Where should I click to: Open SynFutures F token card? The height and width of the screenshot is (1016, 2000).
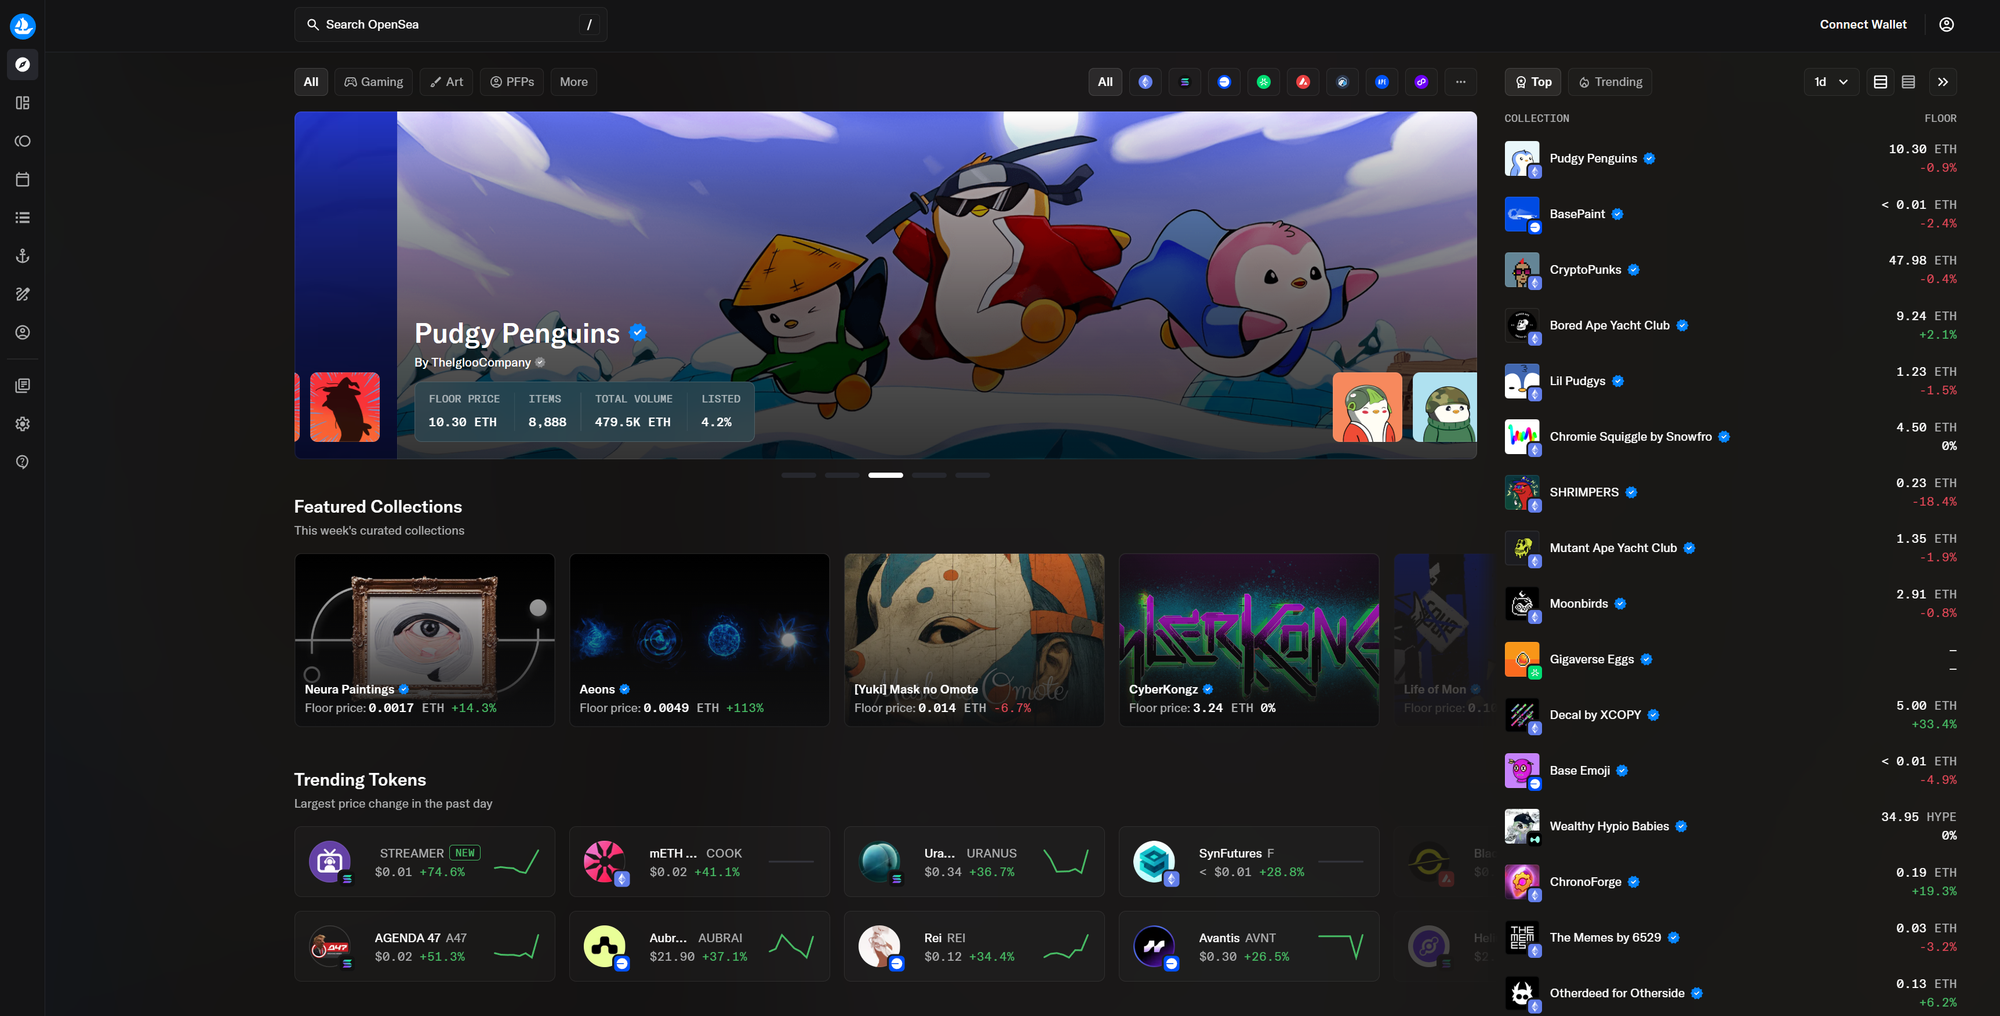point(1249,862)
